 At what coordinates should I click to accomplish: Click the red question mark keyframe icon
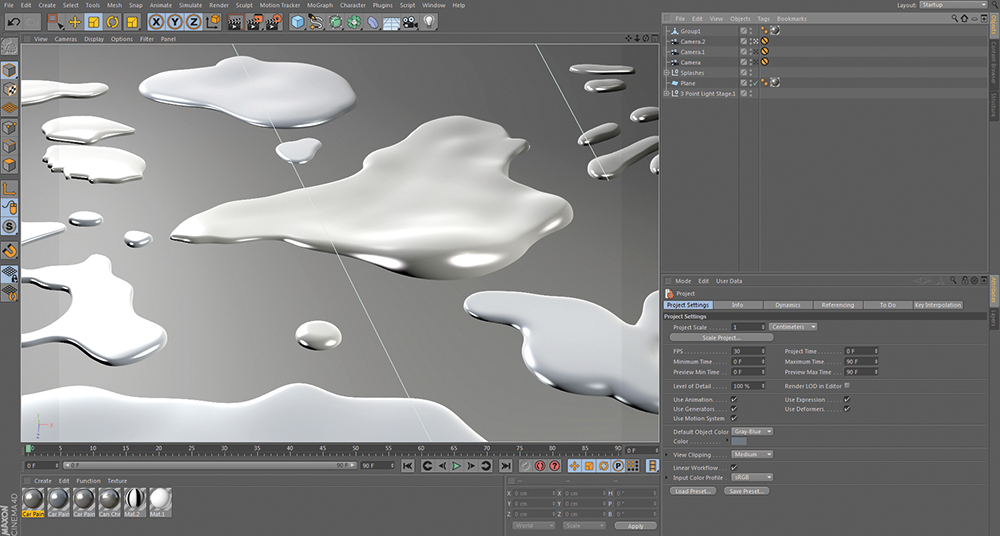point(555,466)
